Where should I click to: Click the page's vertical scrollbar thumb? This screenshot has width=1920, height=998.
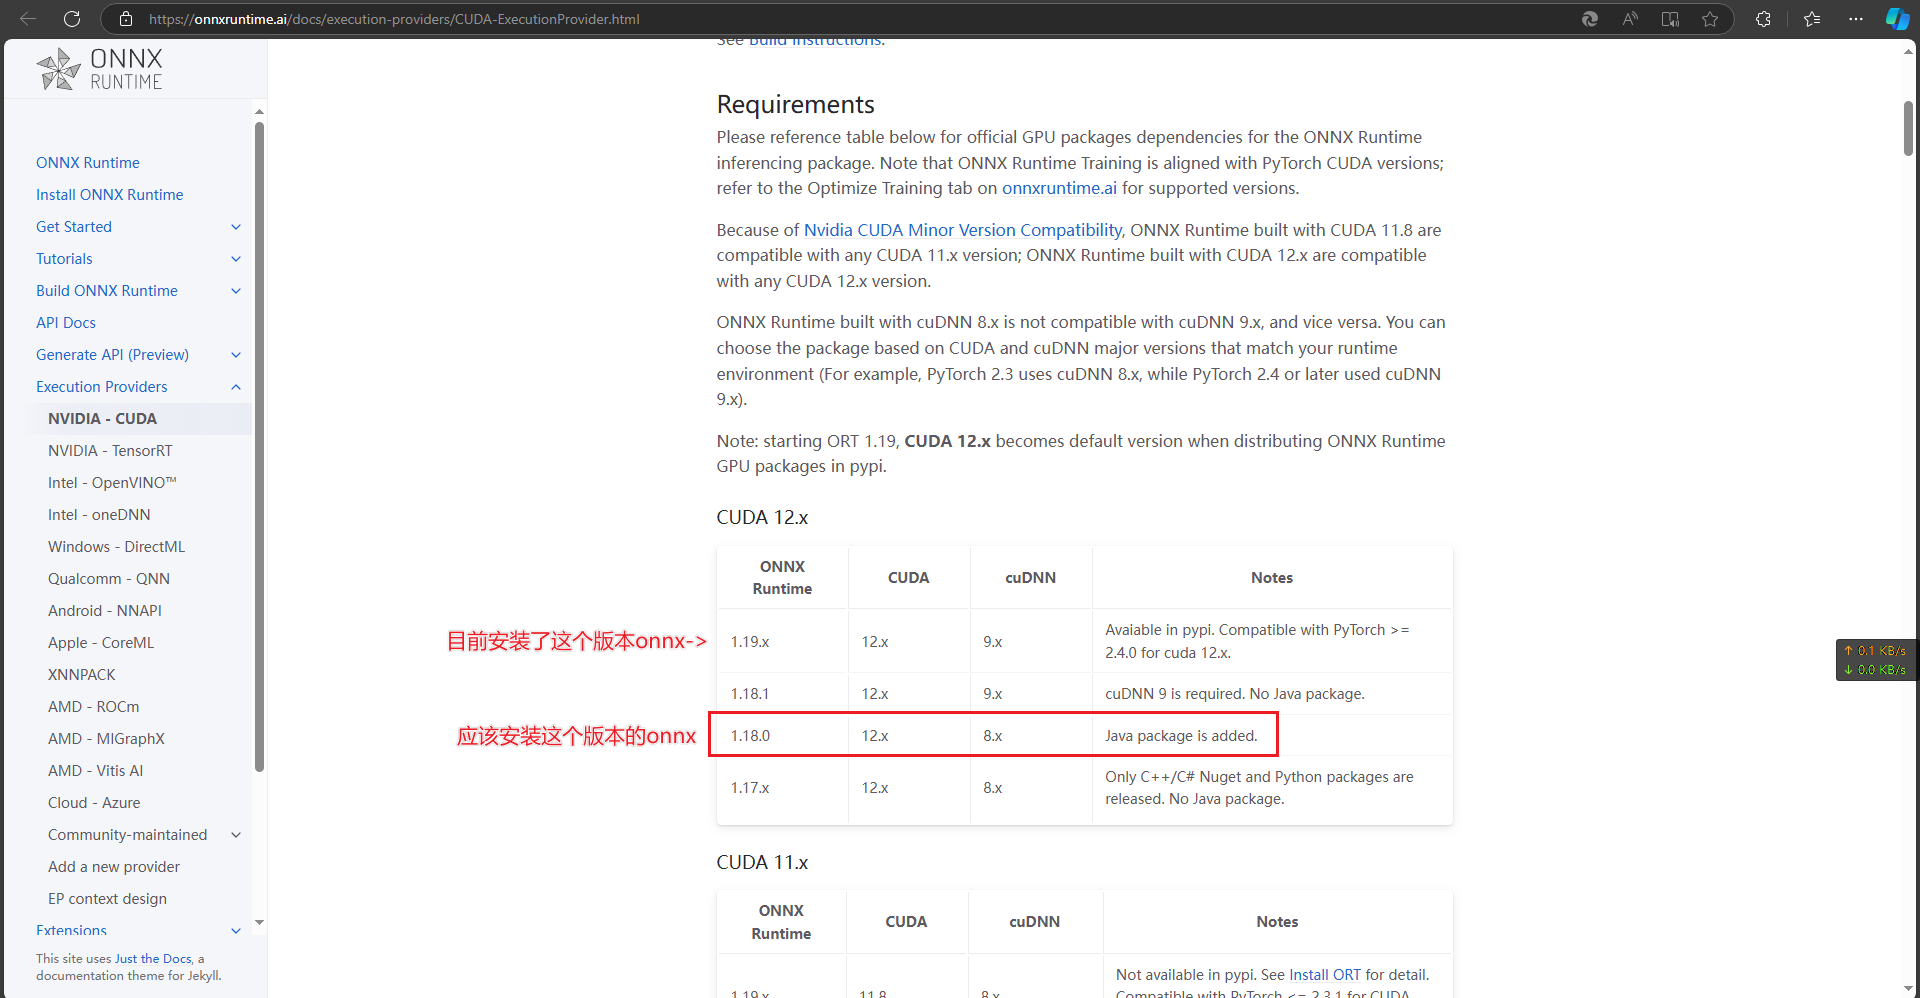click(x=1908, y=128)
